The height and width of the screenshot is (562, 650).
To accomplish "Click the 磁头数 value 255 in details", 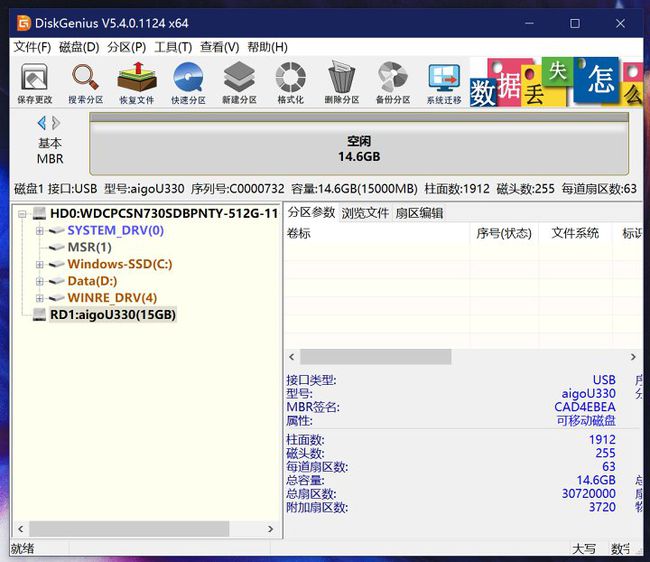I will coord(605,453).
